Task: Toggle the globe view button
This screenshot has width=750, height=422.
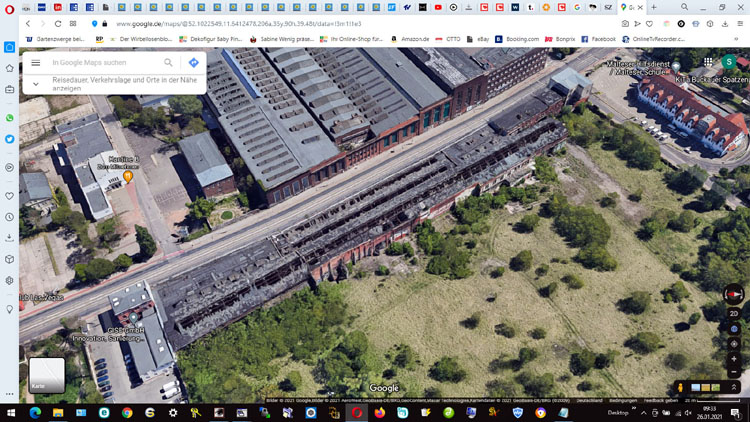Action: coord(734,329)
